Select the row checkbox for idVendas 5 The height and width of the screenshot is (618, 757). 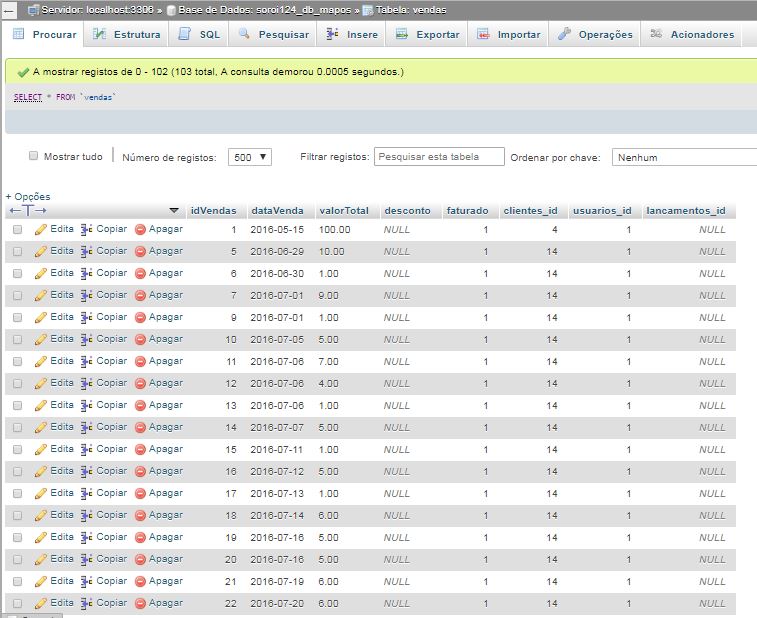click(x=17, y=252)
